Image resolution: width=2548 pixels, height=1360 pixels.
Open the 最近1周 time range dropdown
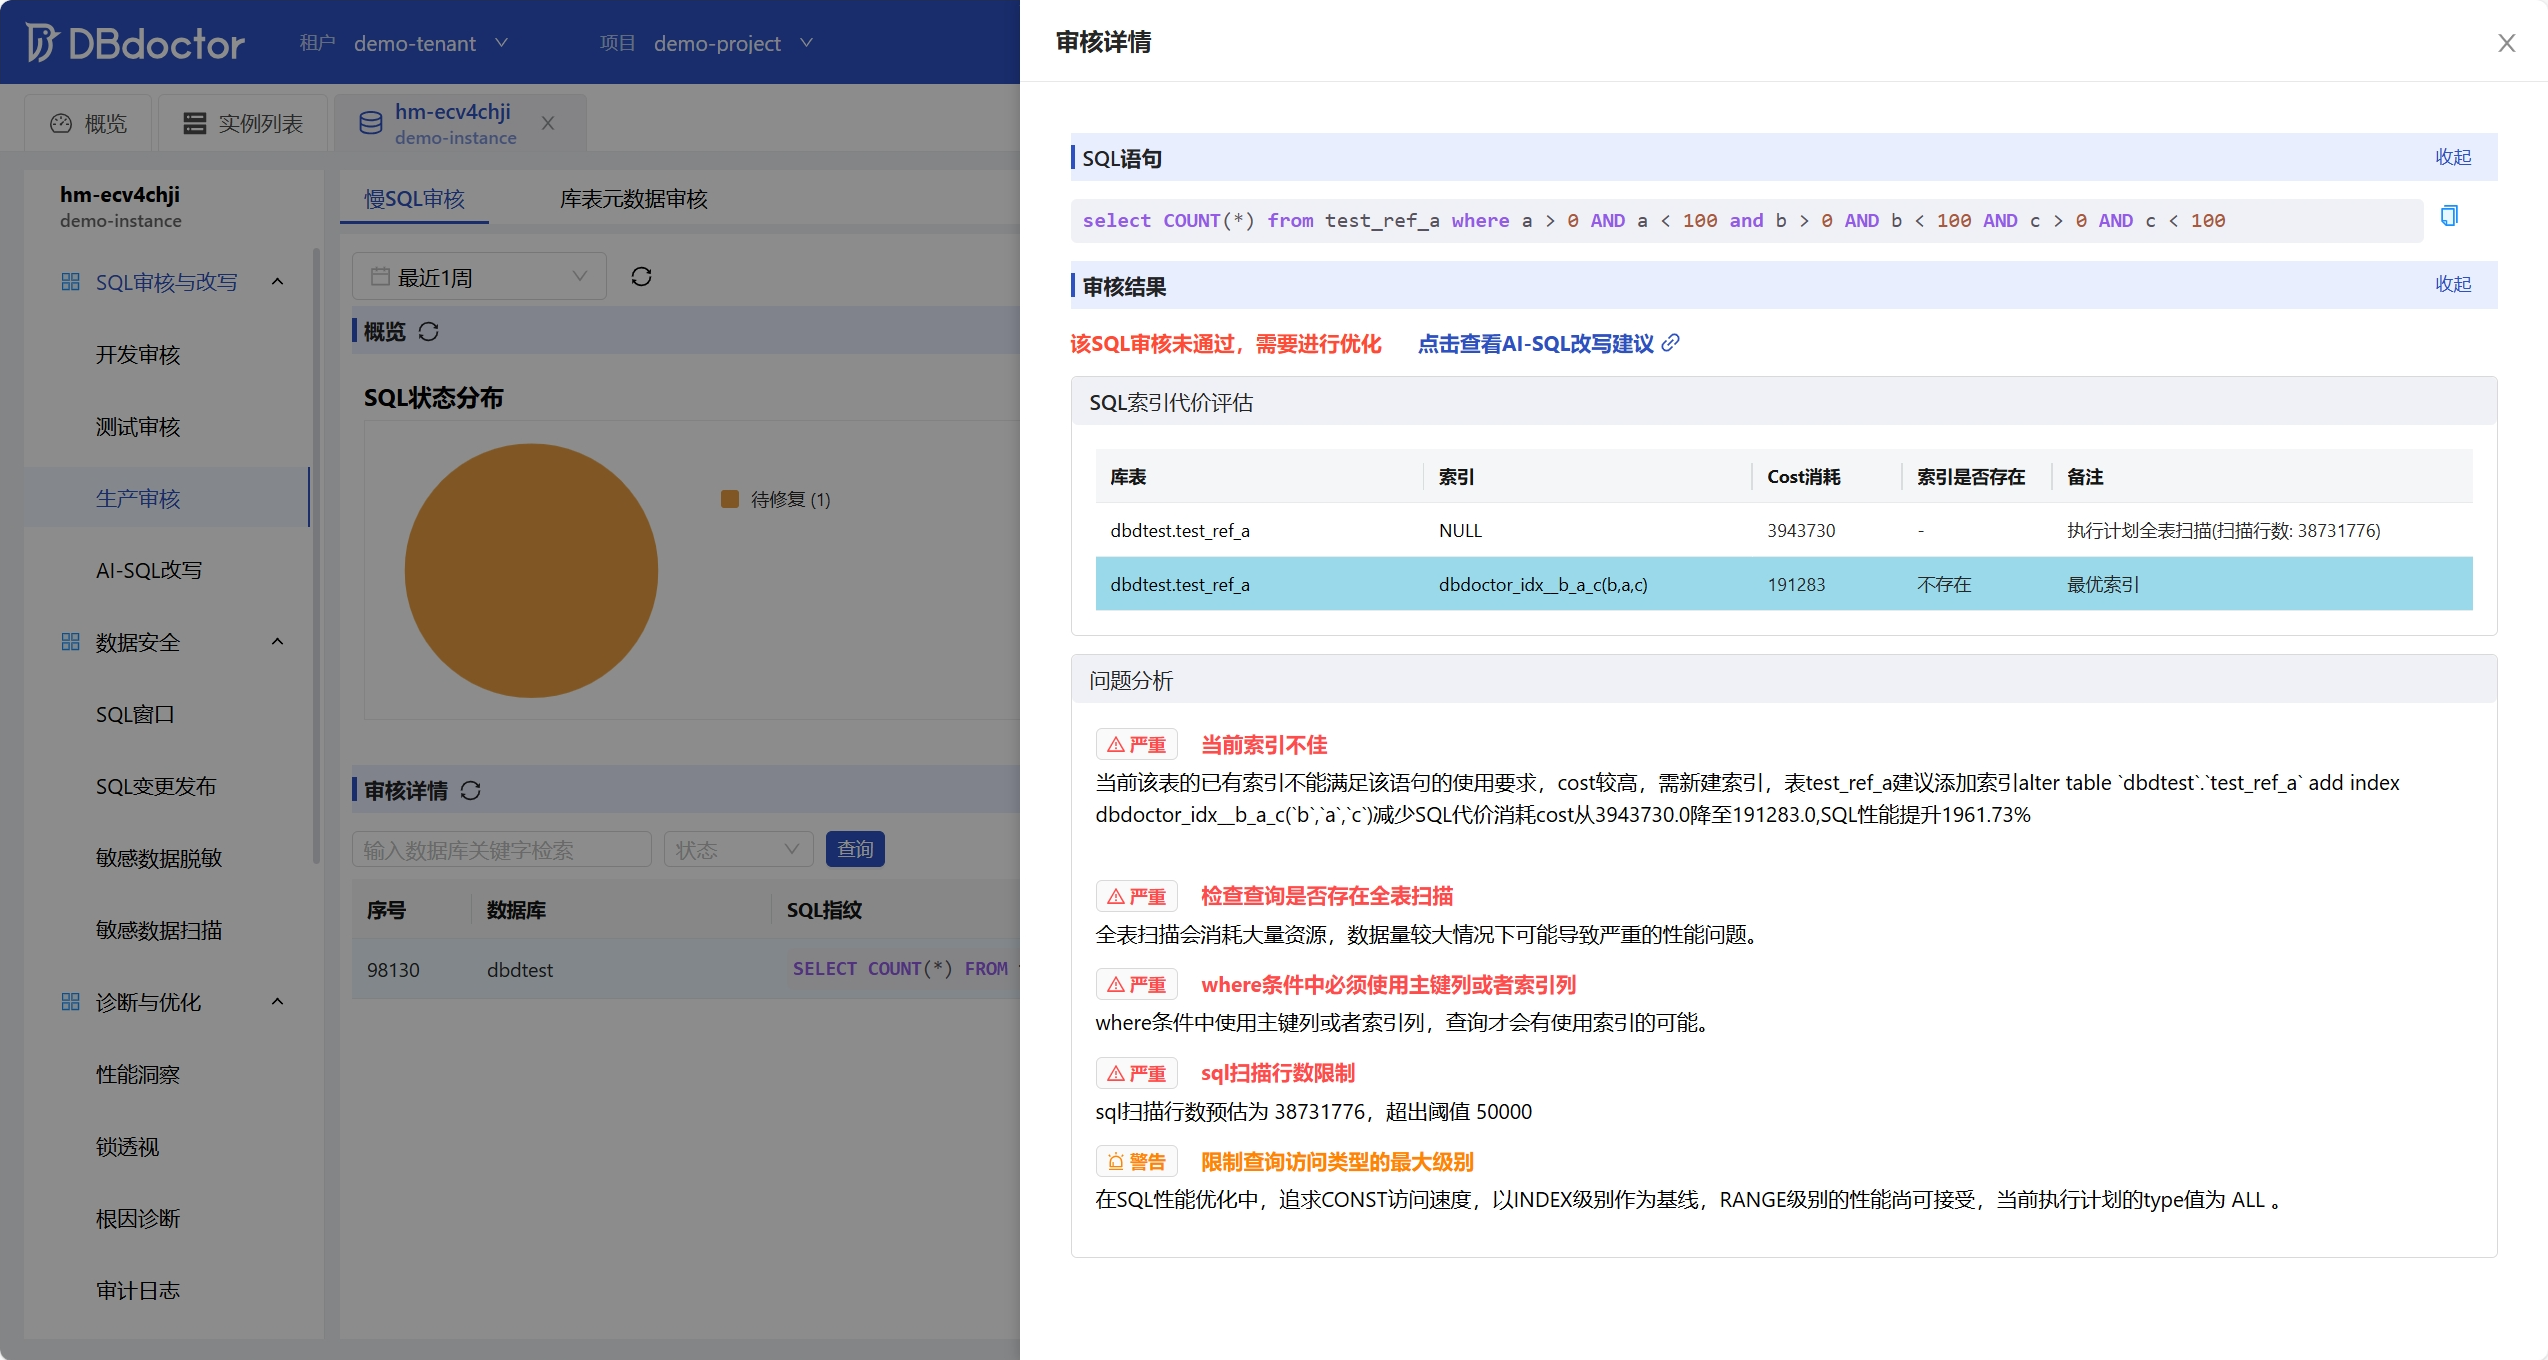(x=479, y=277)
